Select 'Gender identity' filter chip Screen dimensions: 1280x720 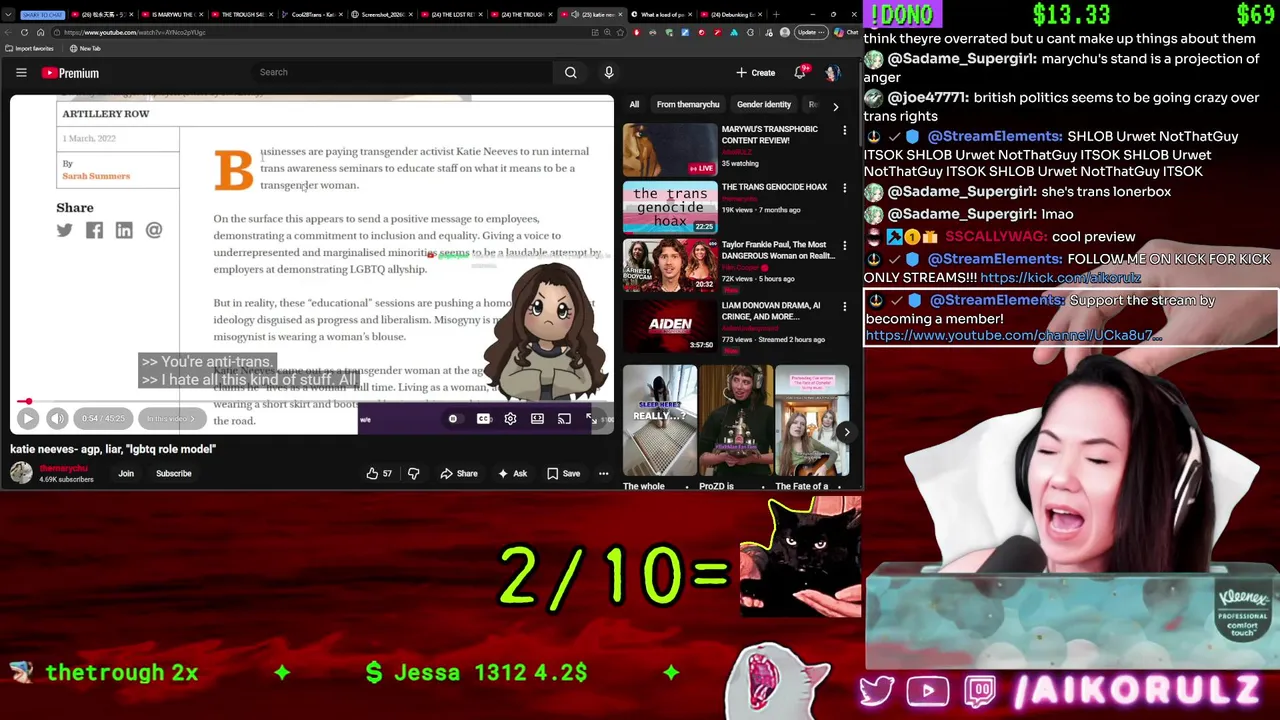[764, 104]
